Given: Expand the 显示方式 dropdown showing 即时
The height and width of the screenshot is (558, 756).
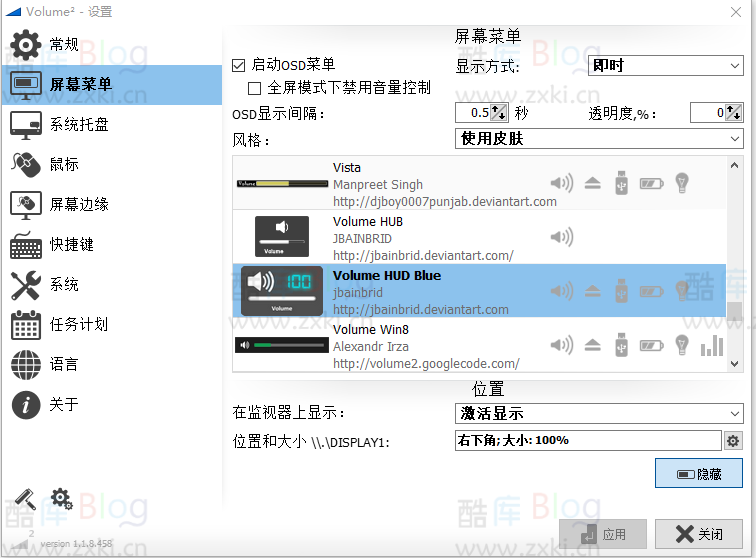Looking at the screenshot, I should click(665, 65).
